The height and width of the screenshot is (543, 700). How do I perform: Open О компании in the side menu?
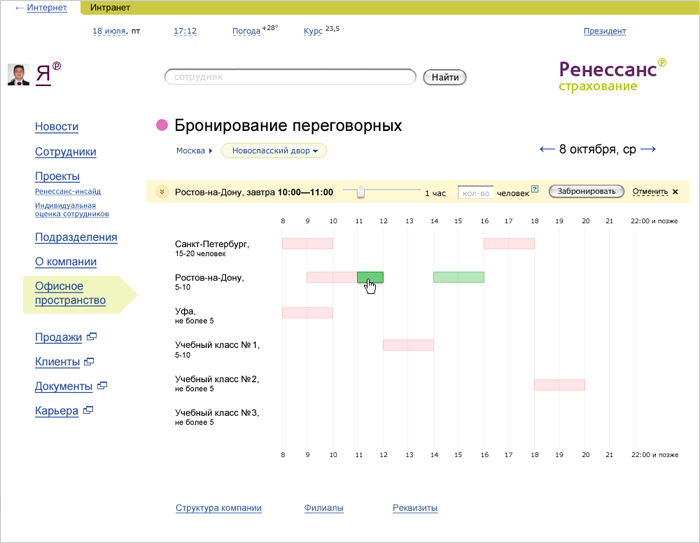66,262
